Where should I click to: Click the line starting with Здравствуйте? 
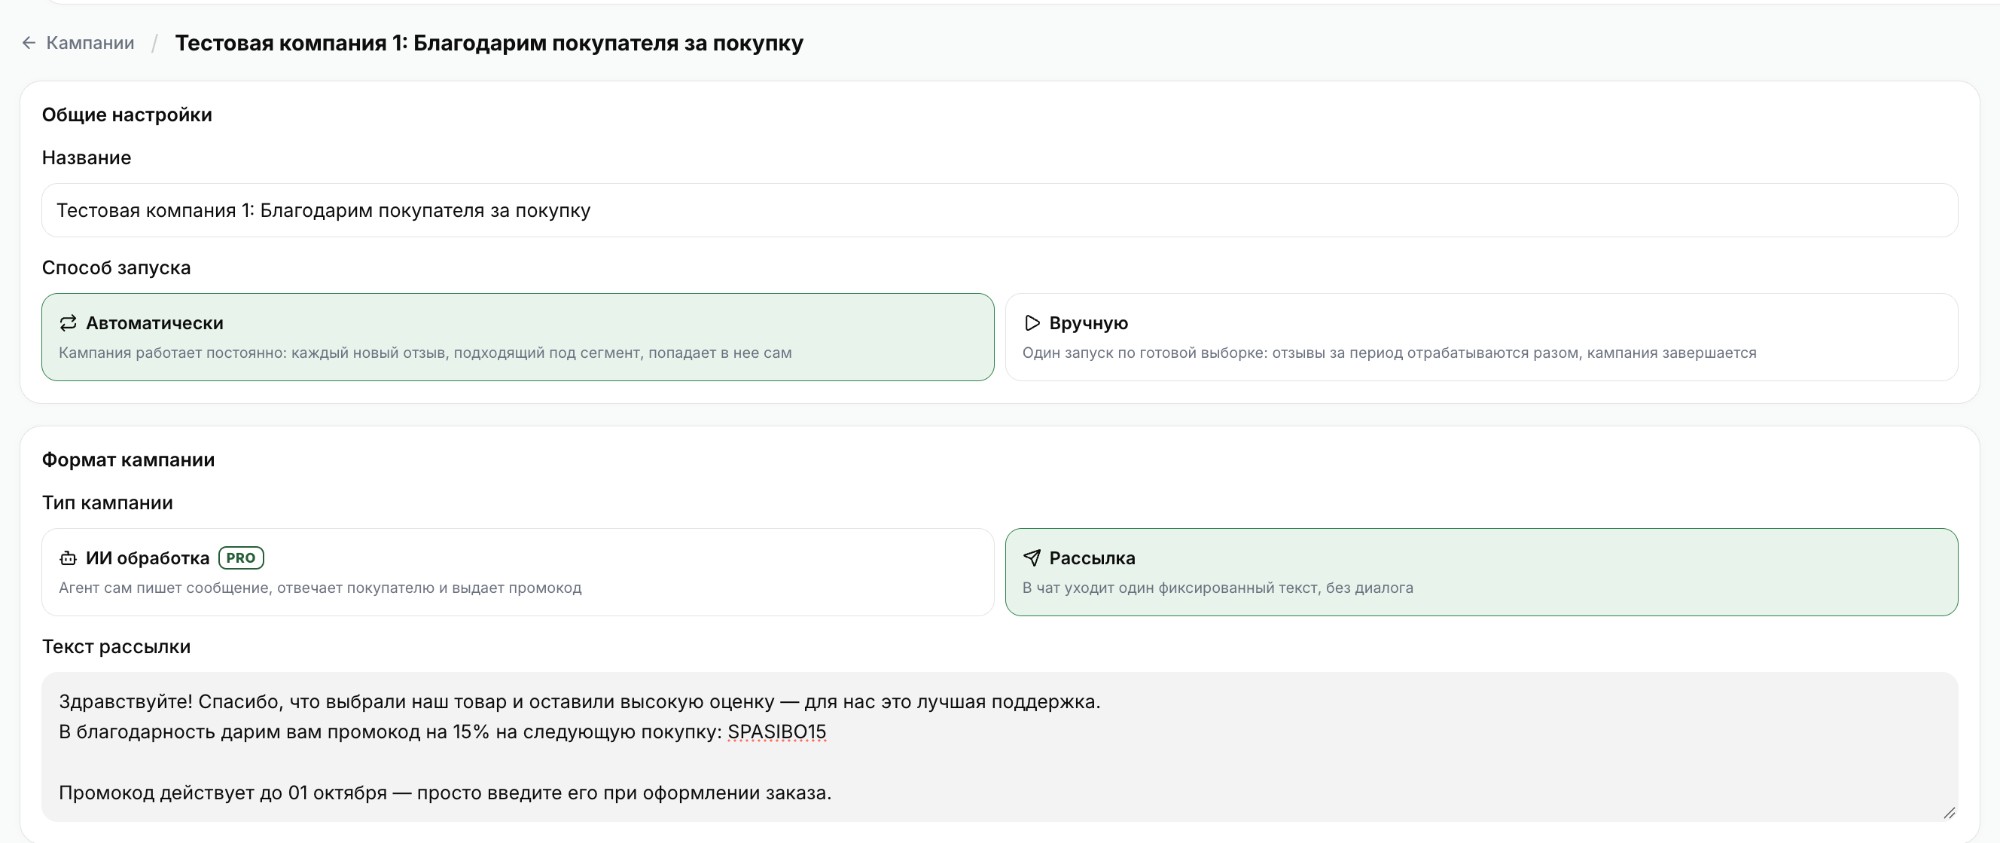click(x=580, y=702)
